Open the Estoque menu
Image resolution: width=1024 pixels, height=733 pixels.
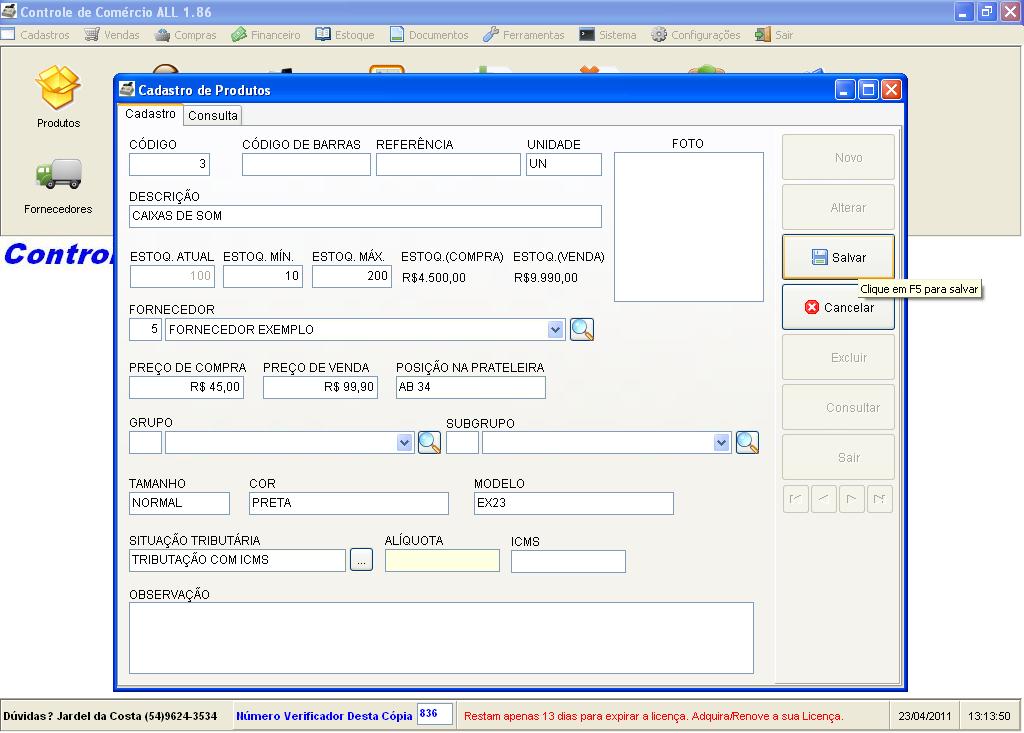tap(345, 35)
